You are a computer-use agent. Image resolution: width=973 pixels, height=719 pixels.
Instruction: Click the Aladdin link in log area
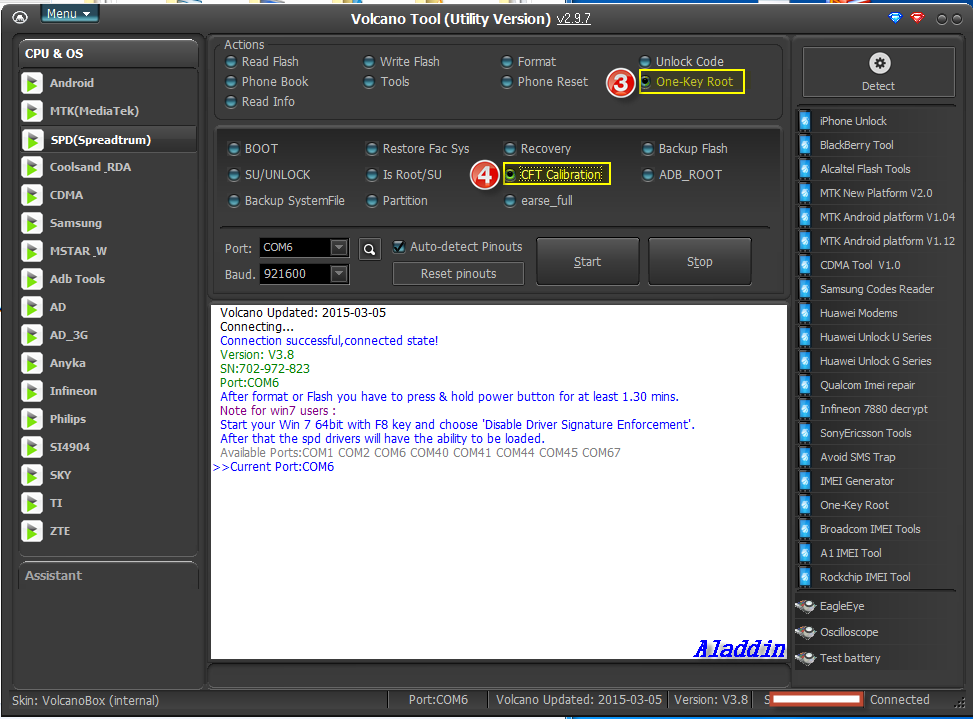tap(739, 649)
